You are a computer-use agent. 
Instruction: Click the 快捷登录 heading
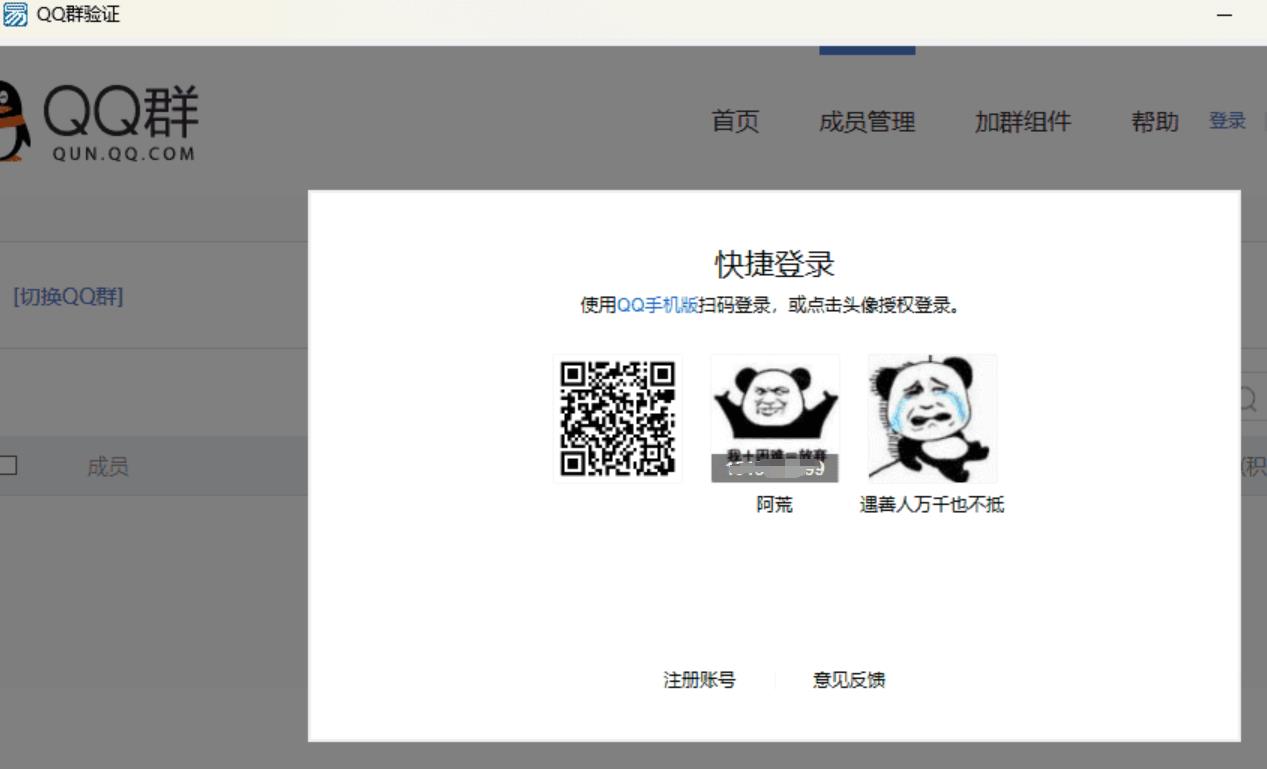(775, 264)
